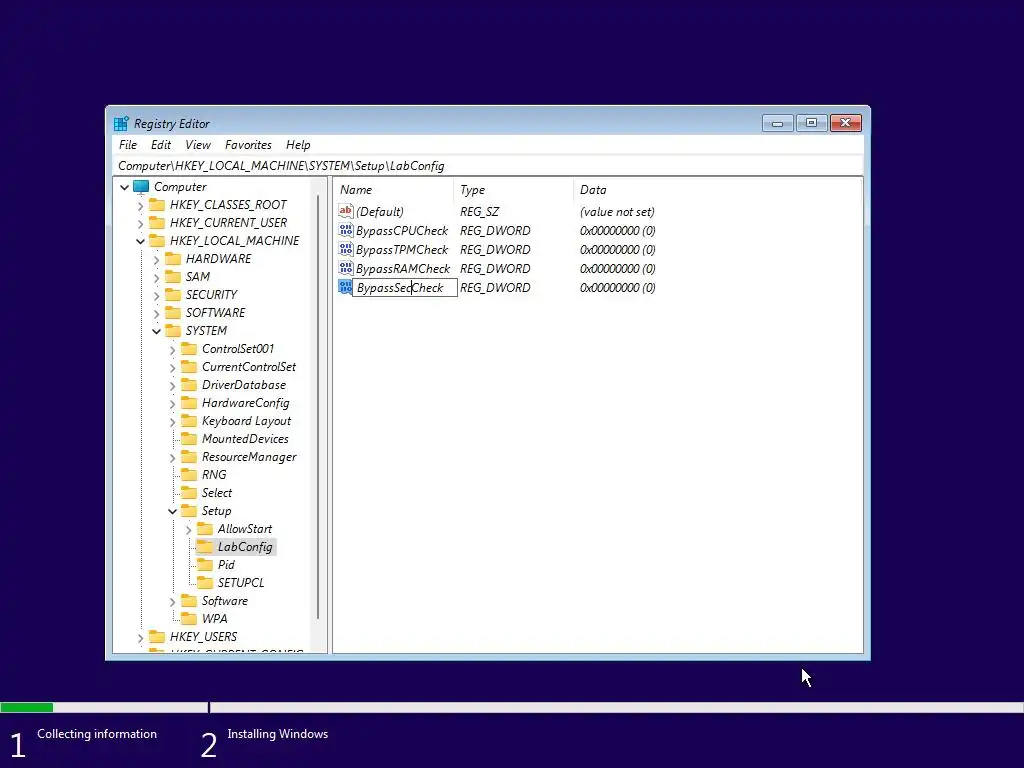This screenshot has height=768, width=1024.
Task: Select the AllowStart key label
Action: (x=245, y=529)
